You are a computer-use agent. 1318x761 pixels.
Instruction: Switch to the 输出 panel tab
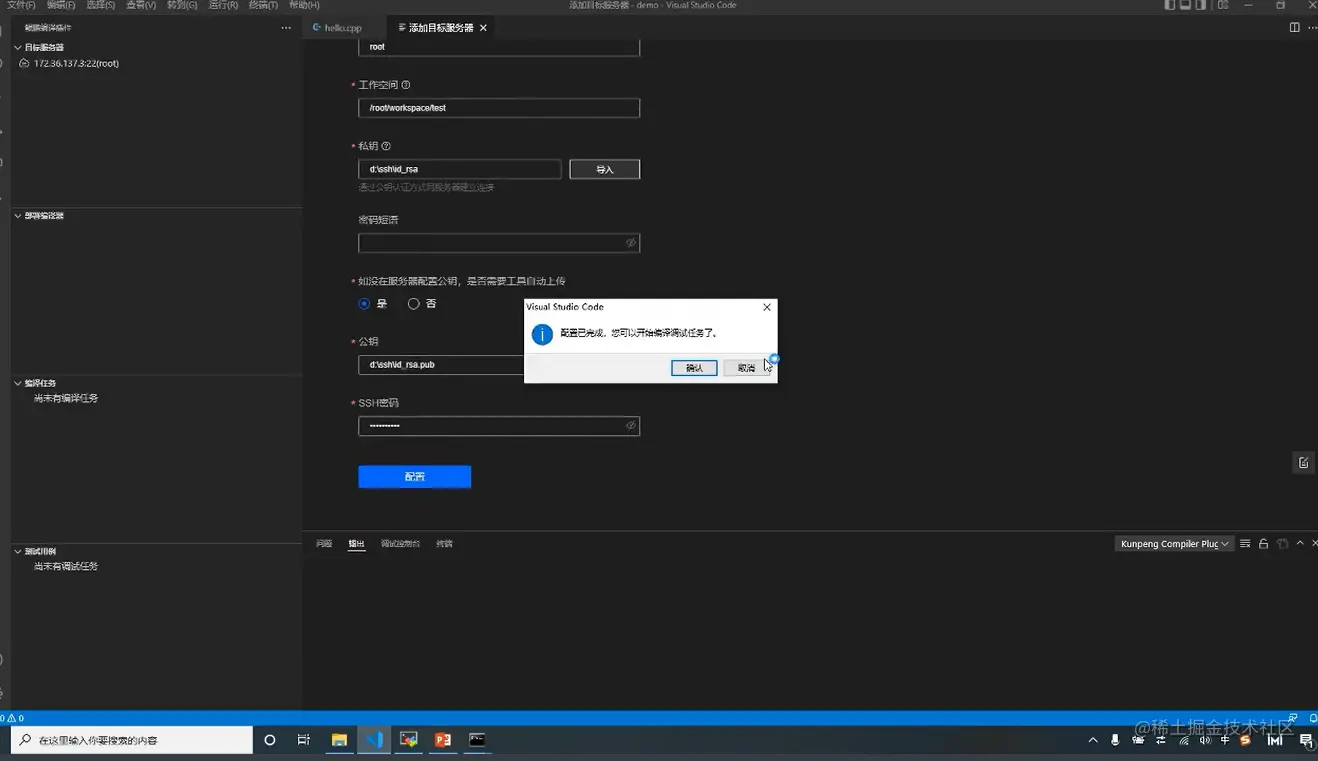(356, 544)
